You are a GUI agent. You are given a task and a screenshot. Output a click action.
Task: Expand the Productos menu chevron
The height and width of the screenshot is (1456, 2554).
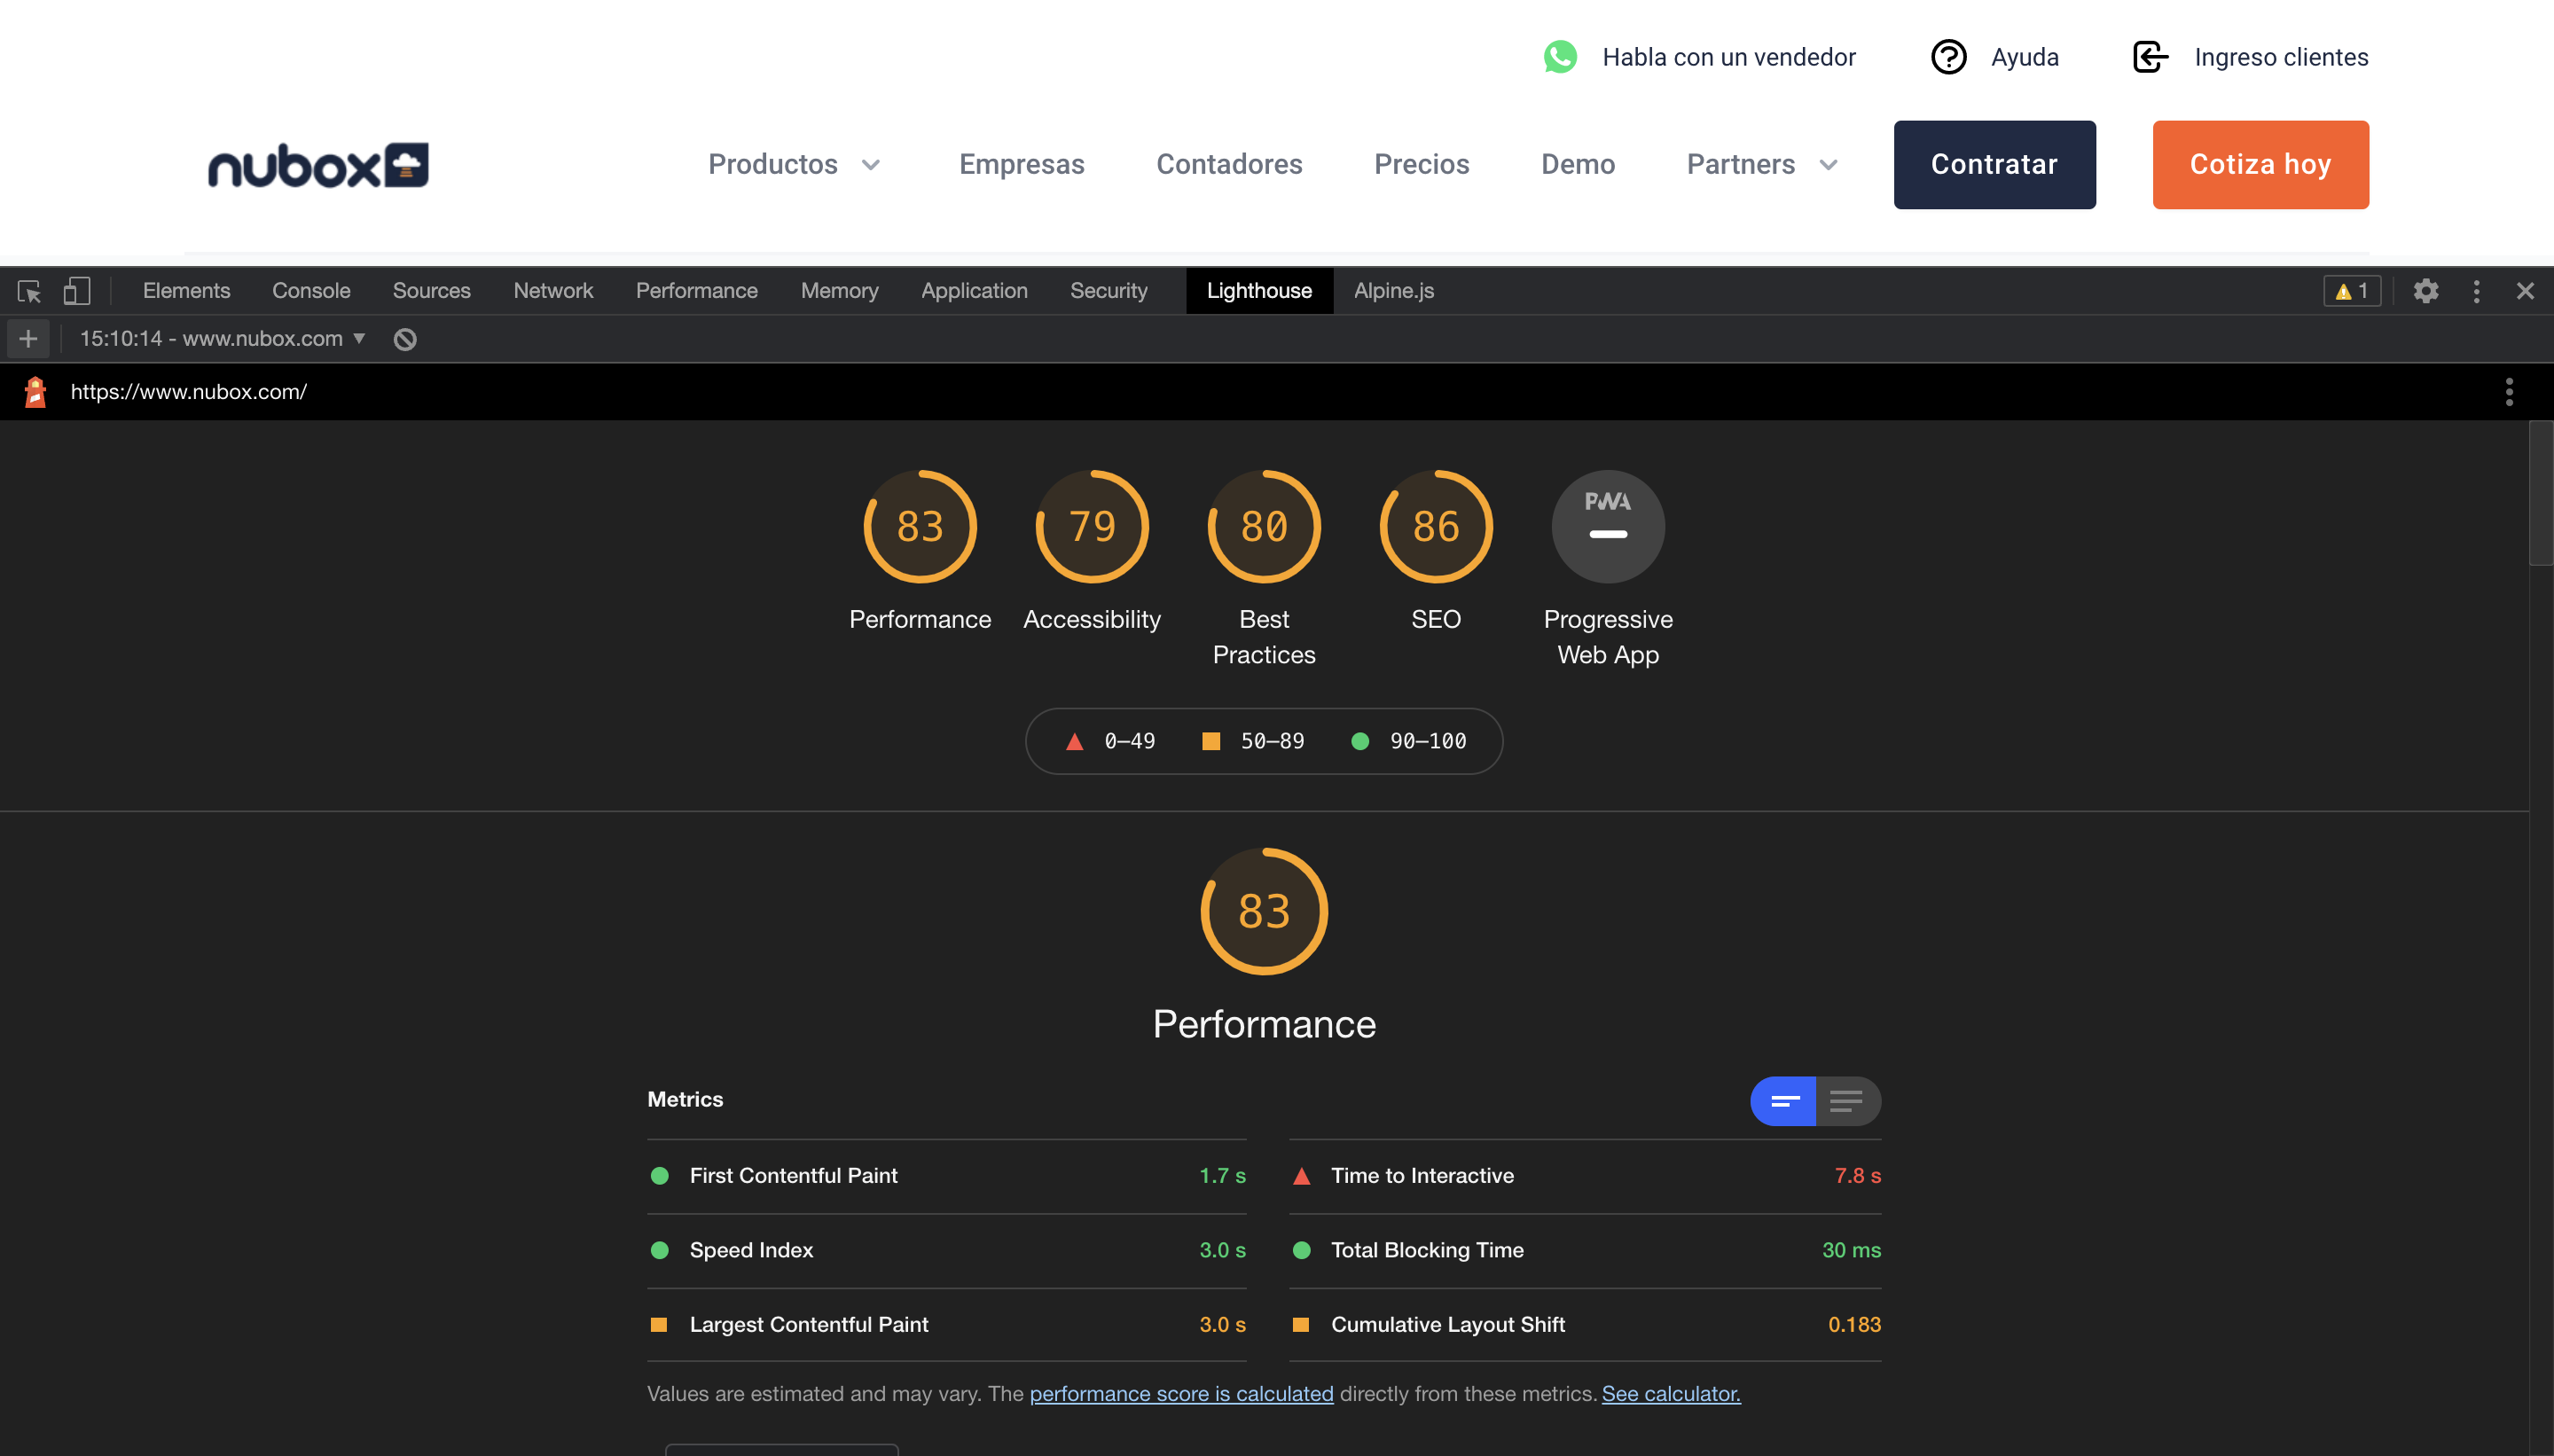[871, 165]
